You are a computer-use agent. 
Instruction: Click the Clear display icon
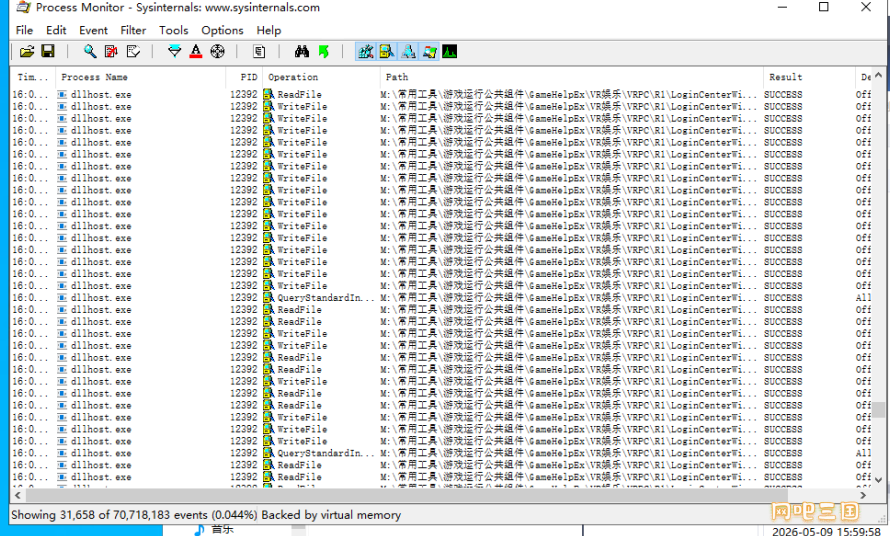133,52
